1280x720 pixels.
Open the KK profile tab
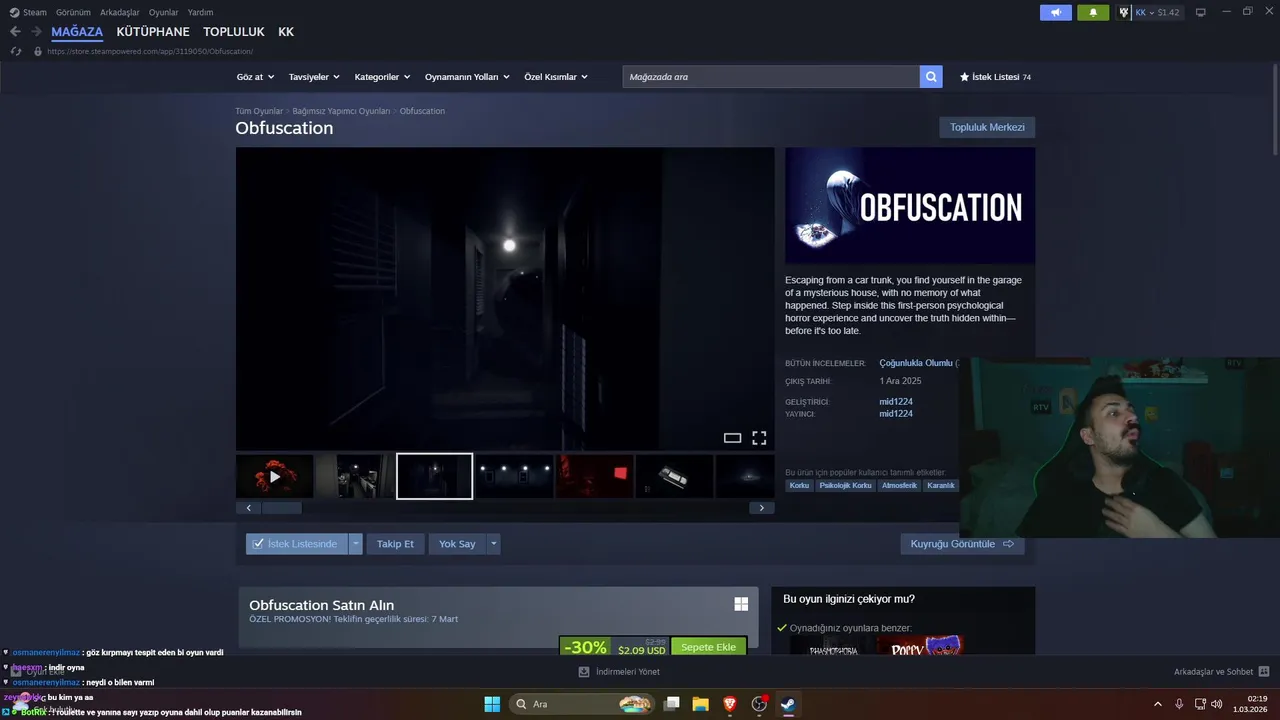coord(286,32)
